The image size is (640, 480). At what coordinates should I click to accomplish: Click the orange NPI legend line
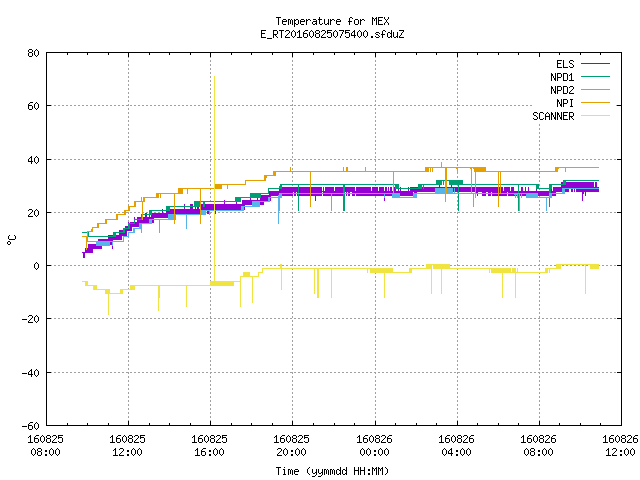click(x=595, y=102)
